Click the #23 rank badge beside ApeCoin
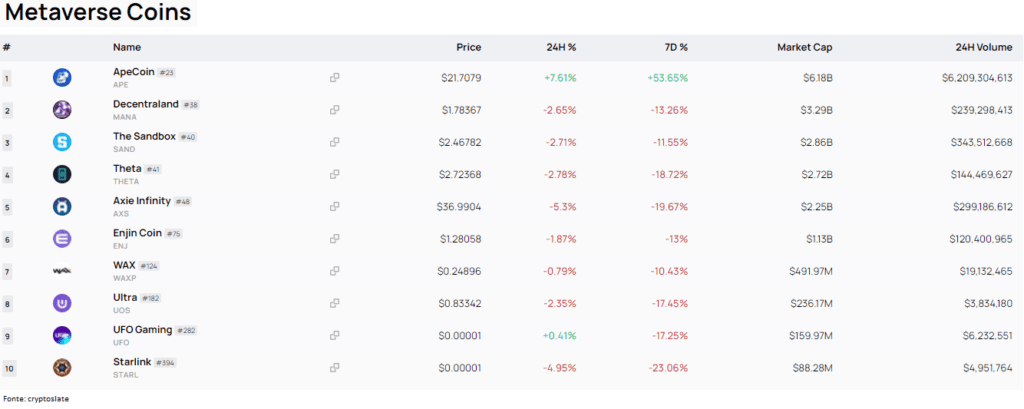The height and width of the screenshot is (409, 1024). click(x=167, y=73)
